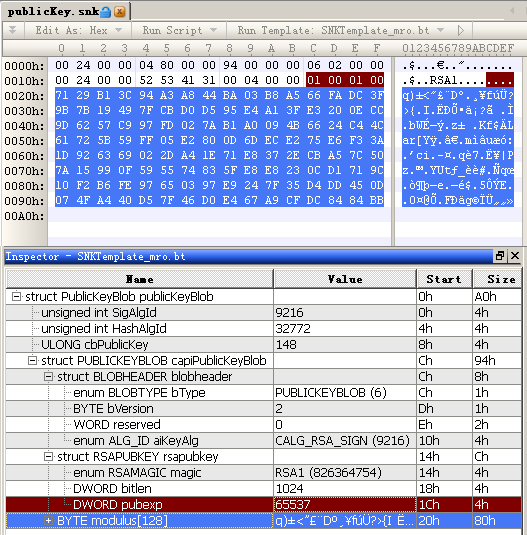Open the Edit As: Hex dropdown
This screenshot has width=527, height=535.
point(78,30)
